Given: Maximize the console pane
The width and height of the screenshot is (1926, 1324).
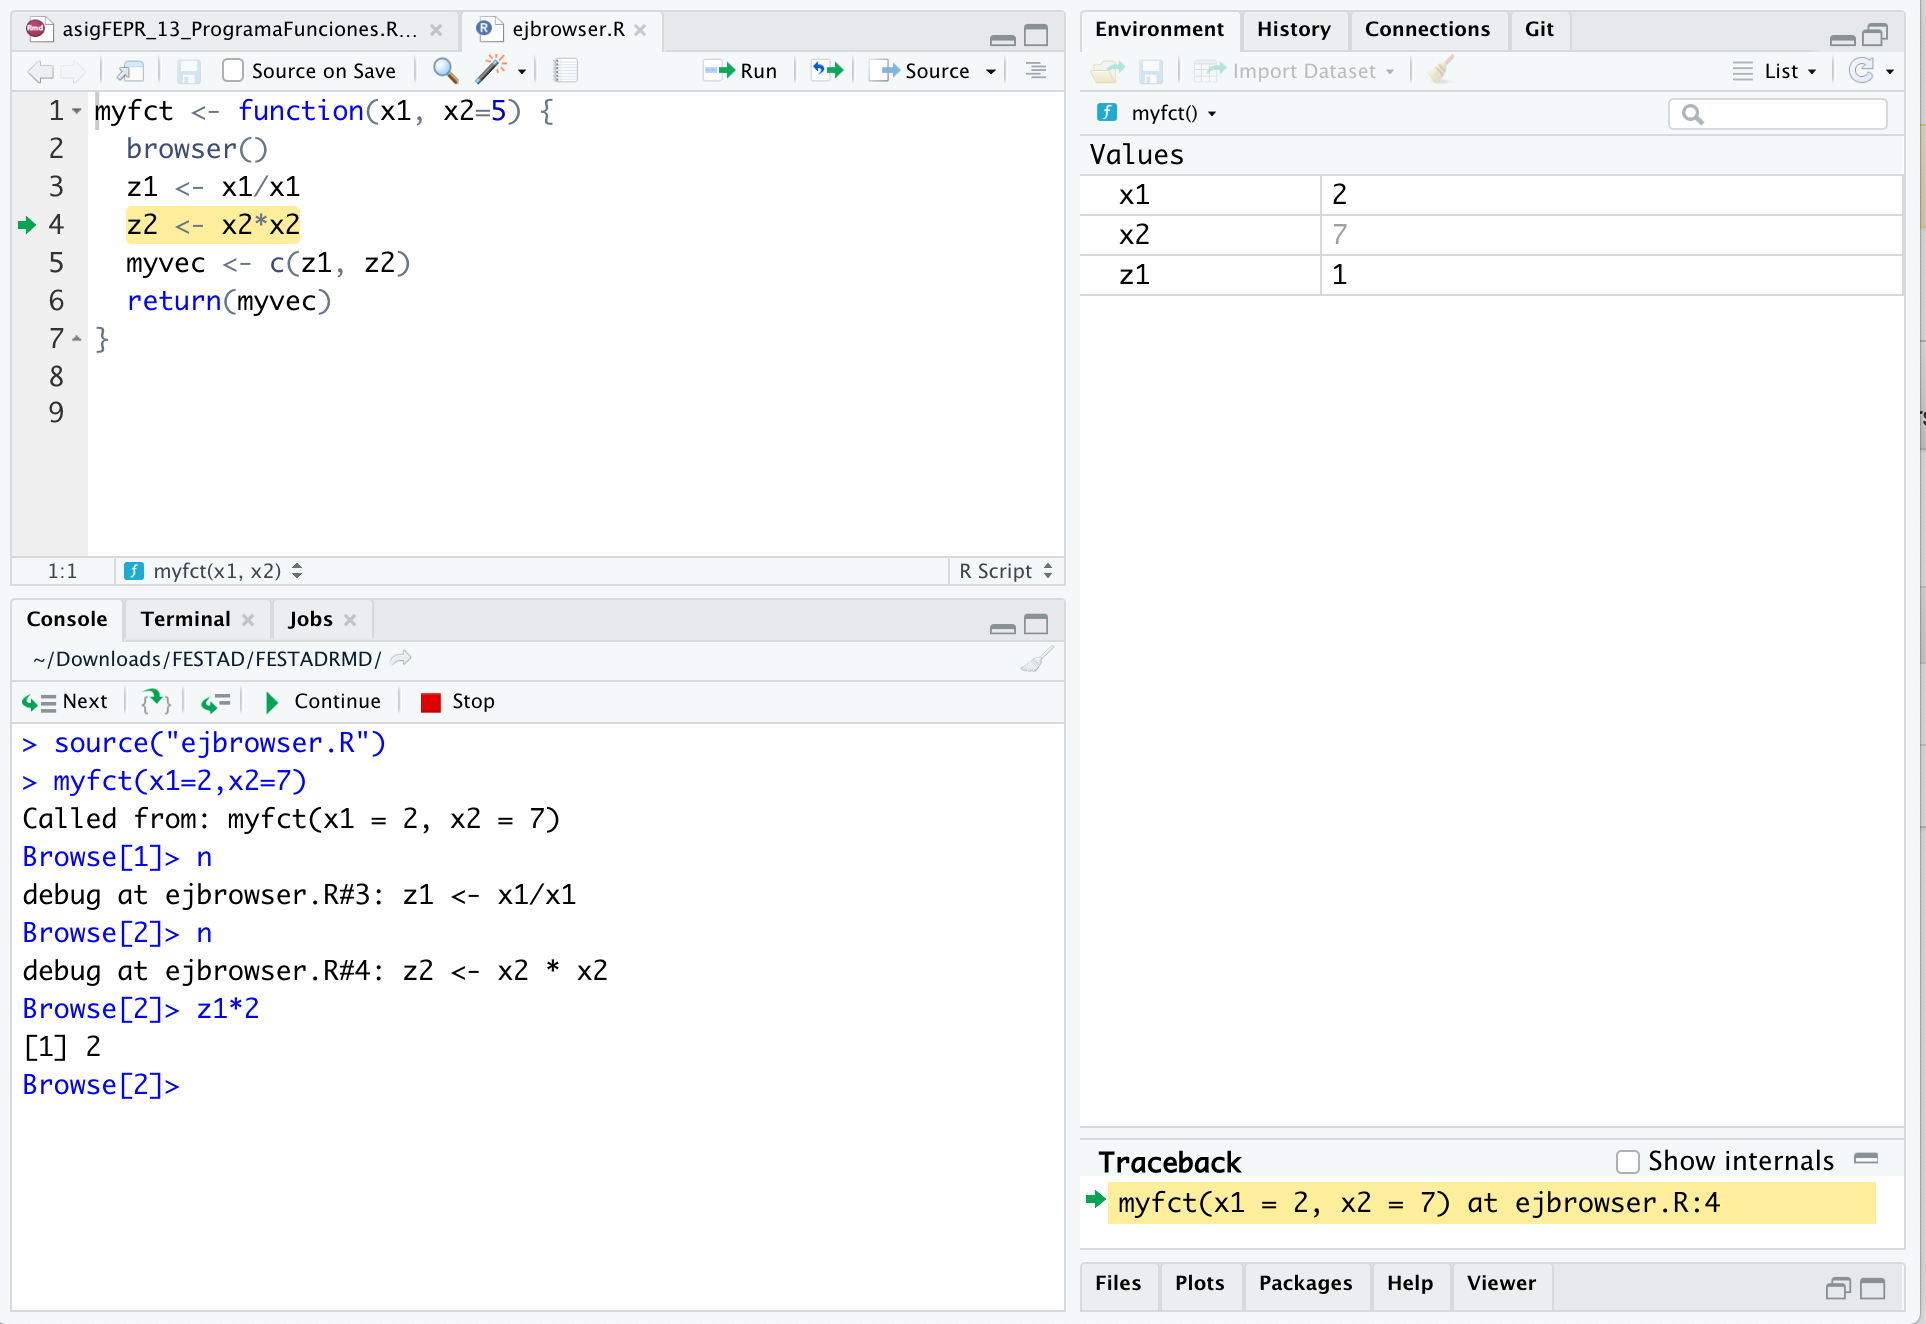Looking at the screenshot, I should point(1037,624).
